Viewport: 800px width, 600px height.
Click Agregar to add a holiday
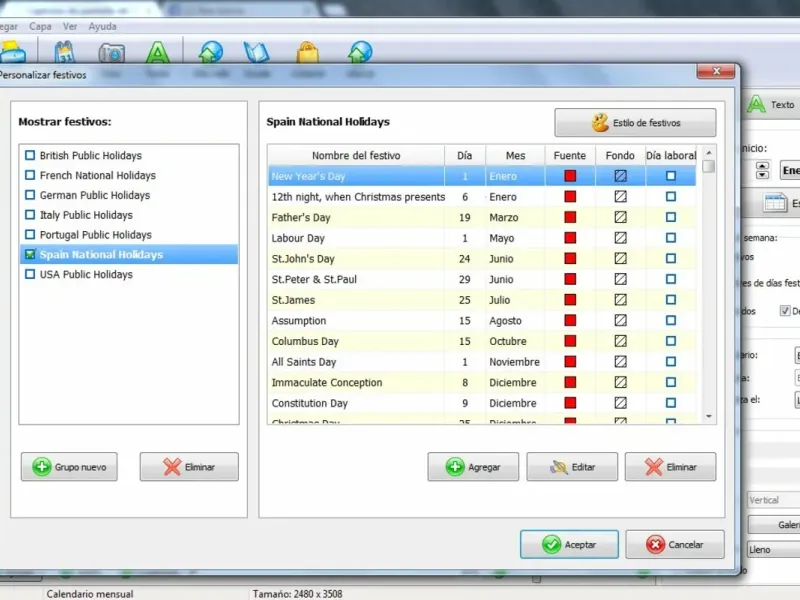pyautogui.click(x=473, y=466)
